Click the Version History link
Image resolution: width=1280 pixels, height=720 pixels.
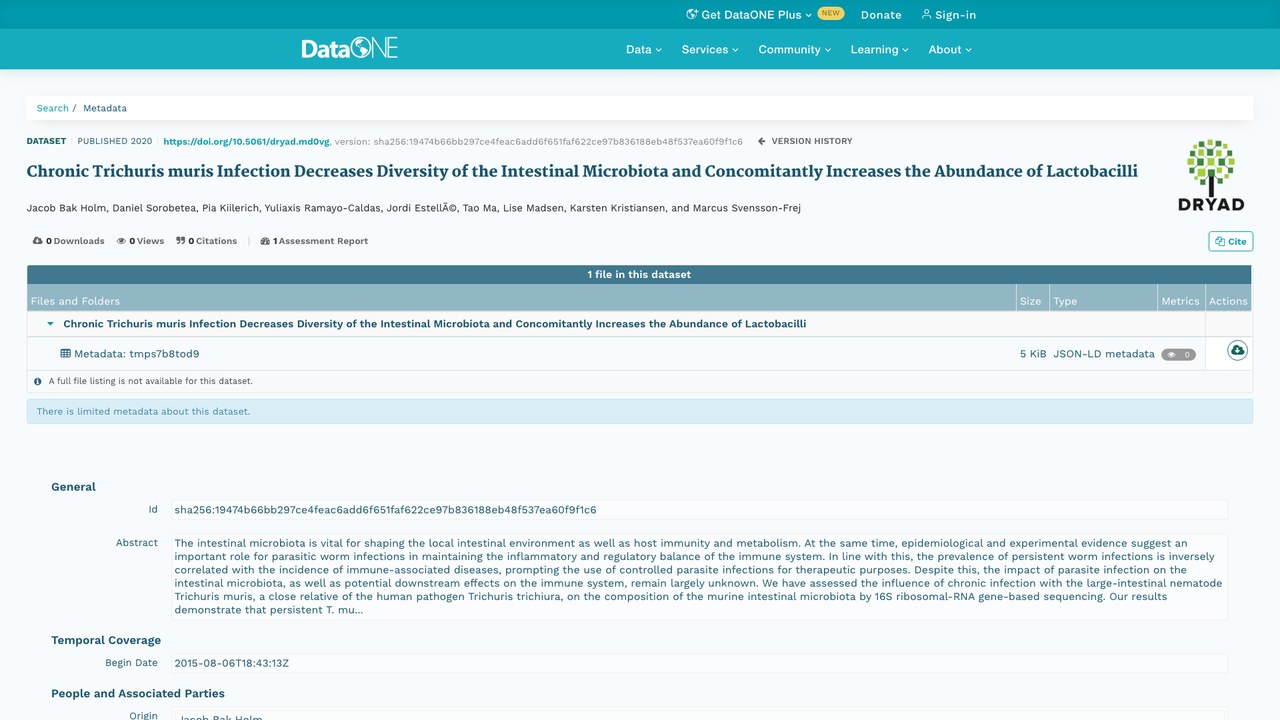[x=806, y=141]
